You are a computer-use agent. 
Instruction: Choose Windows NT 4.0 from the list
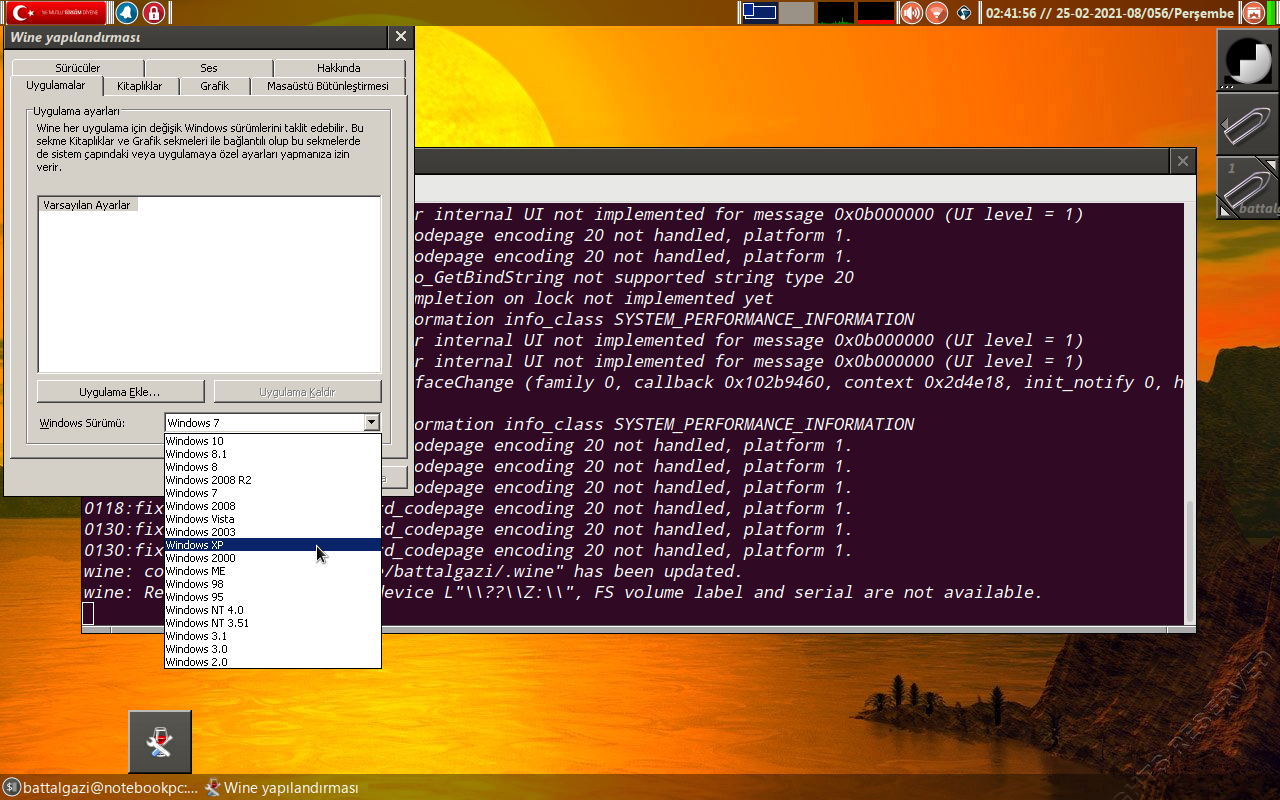coord(272,610)
